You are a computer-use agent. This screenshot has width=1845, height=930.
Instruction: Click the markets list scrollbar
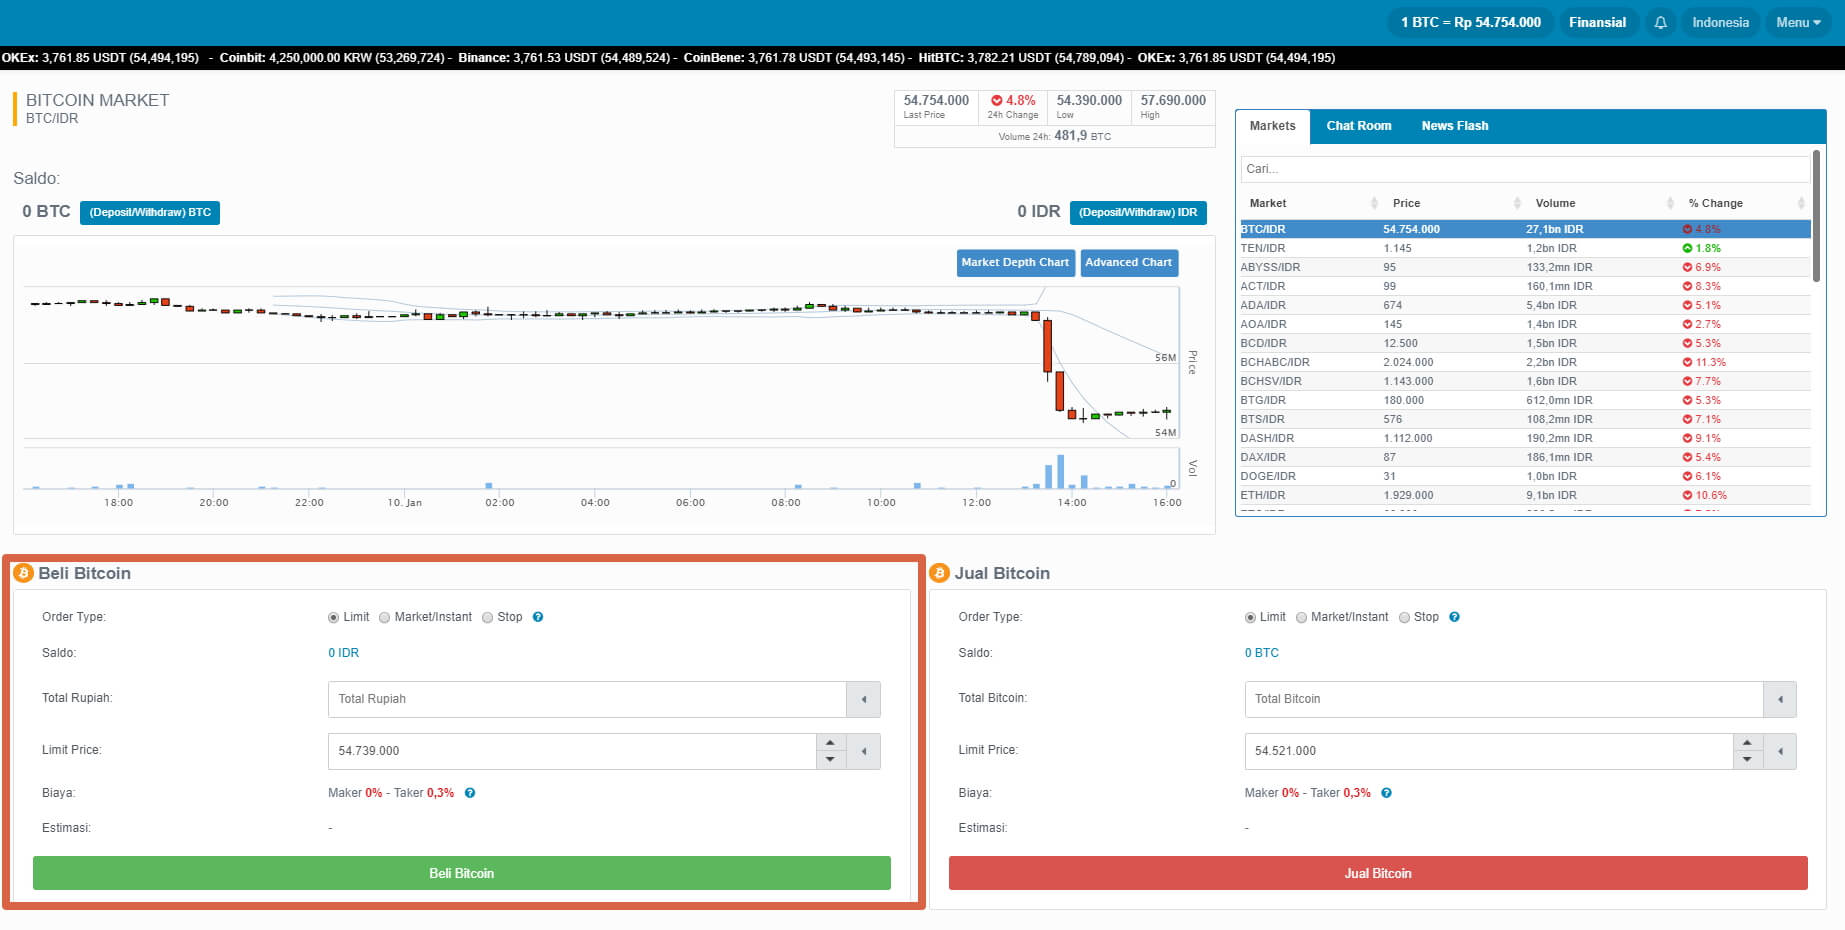click(x=1816, y=215)
